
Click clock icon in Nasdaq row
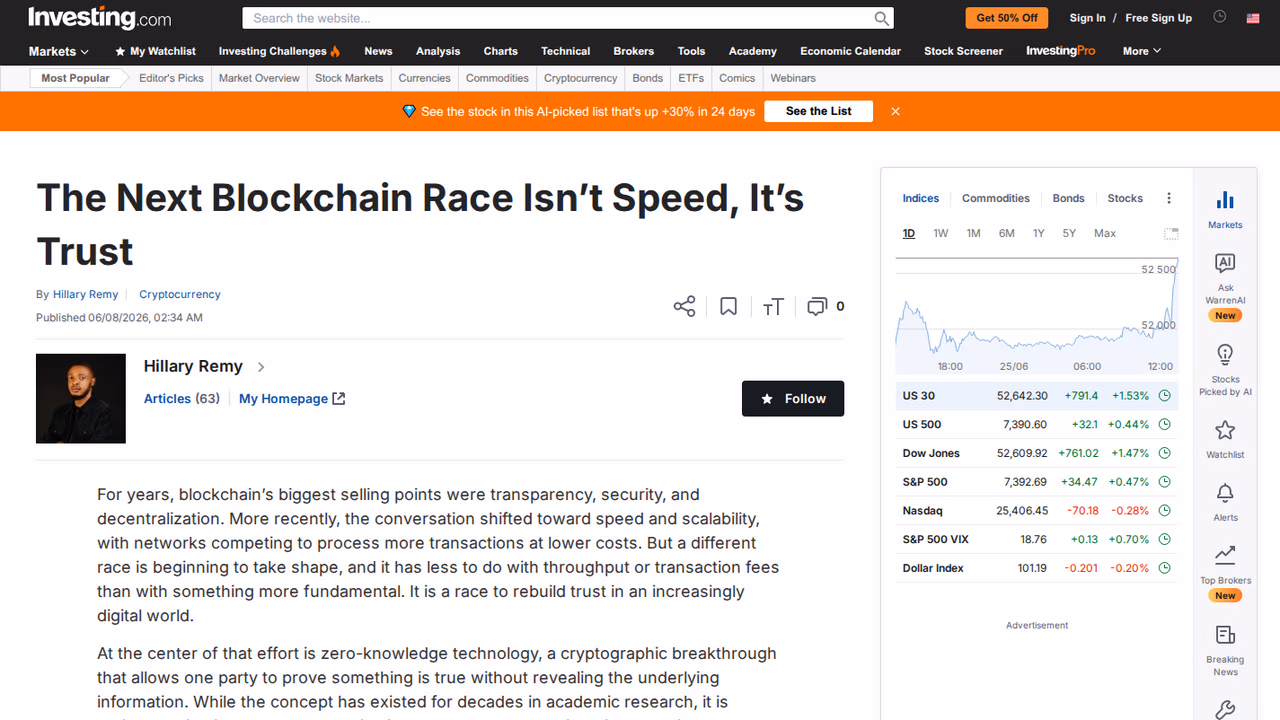pos(1164,510)
